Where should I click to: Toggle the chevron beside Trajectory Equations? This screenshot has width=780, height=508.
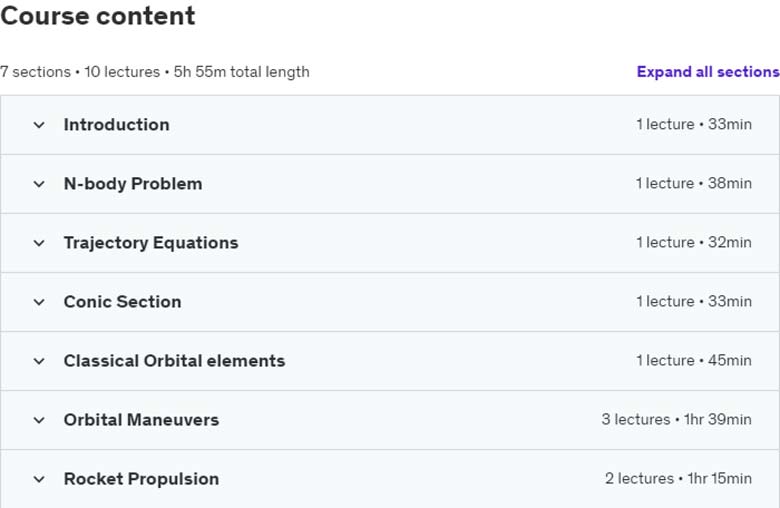click(39, 243)
